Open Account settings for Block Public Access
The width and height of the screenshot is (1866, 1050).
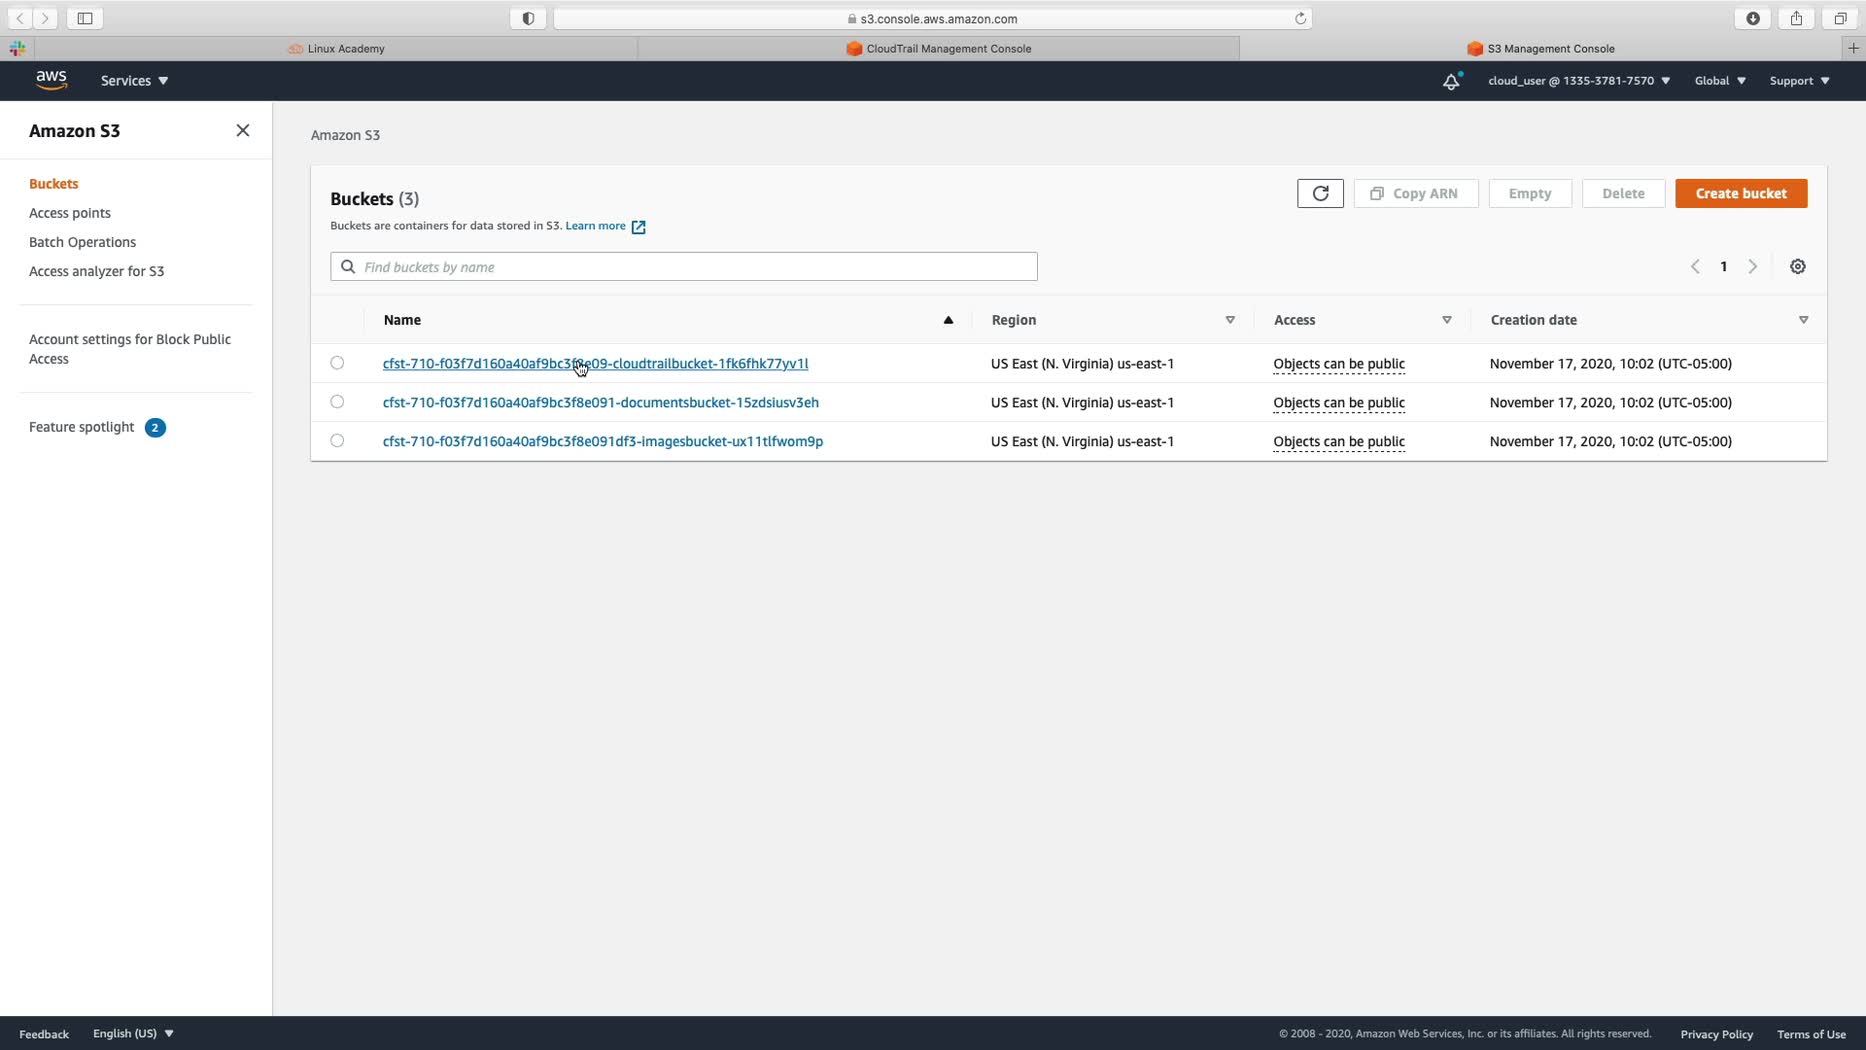pos(130,349)
